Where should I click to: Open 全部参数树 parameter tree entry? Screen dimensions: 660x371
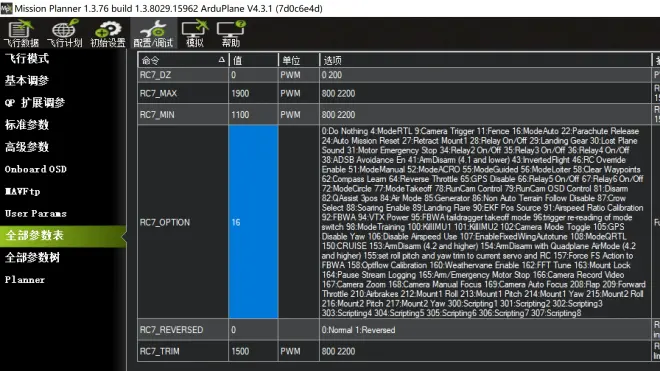coord(32,257)
